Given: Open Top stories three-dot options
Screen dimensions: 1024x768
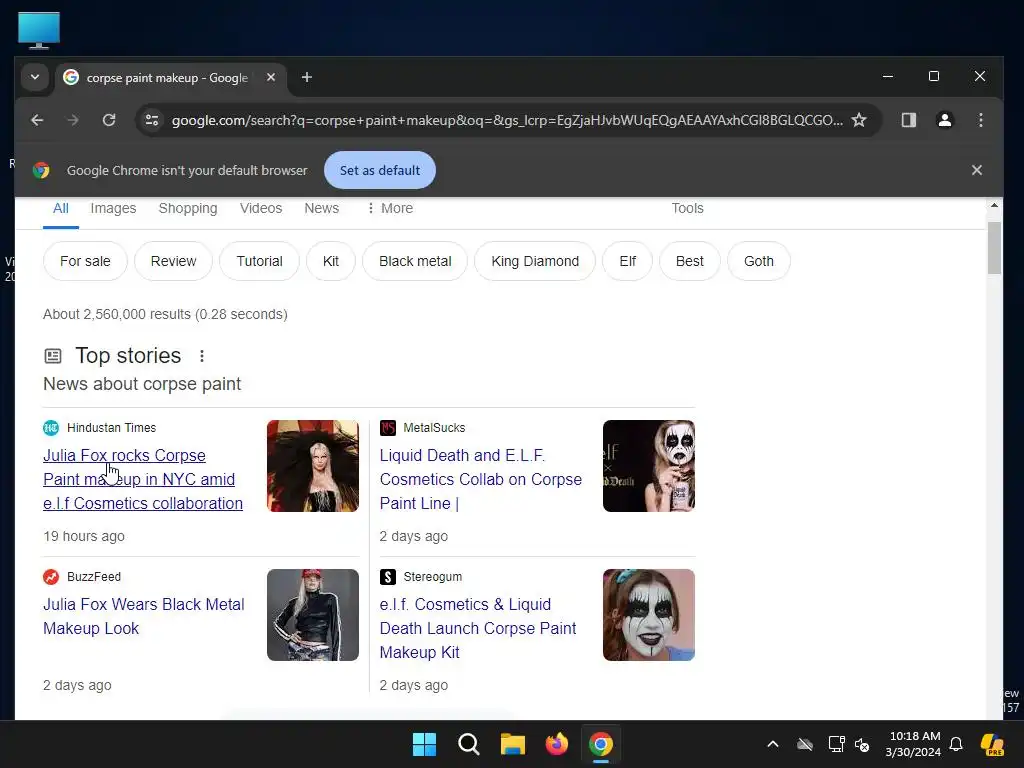Looking at the screenshot, I should (202, 356).
